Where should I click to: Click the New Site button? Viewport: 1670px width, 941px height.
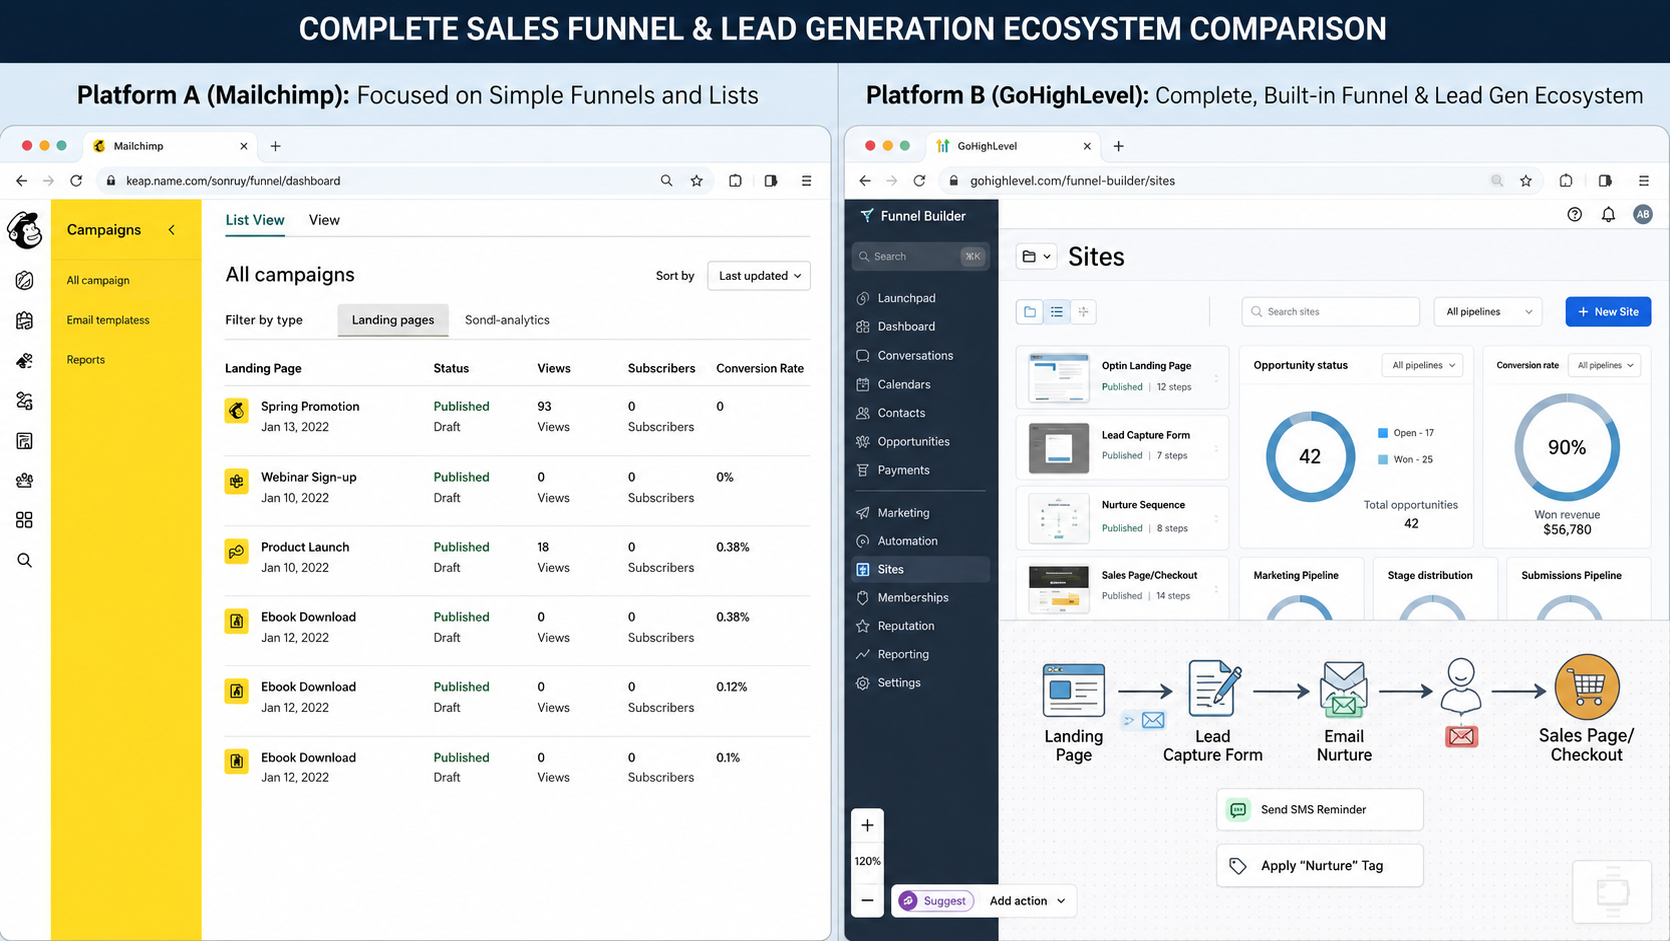1608,312
